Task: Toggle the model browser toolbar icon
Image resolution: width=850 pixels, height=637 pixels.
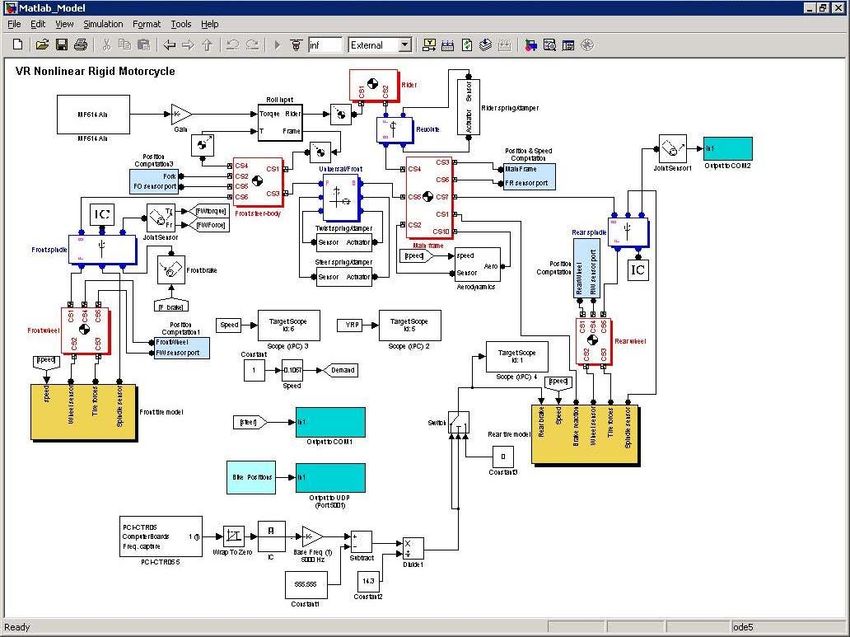Action: click(x=568, y=45)
